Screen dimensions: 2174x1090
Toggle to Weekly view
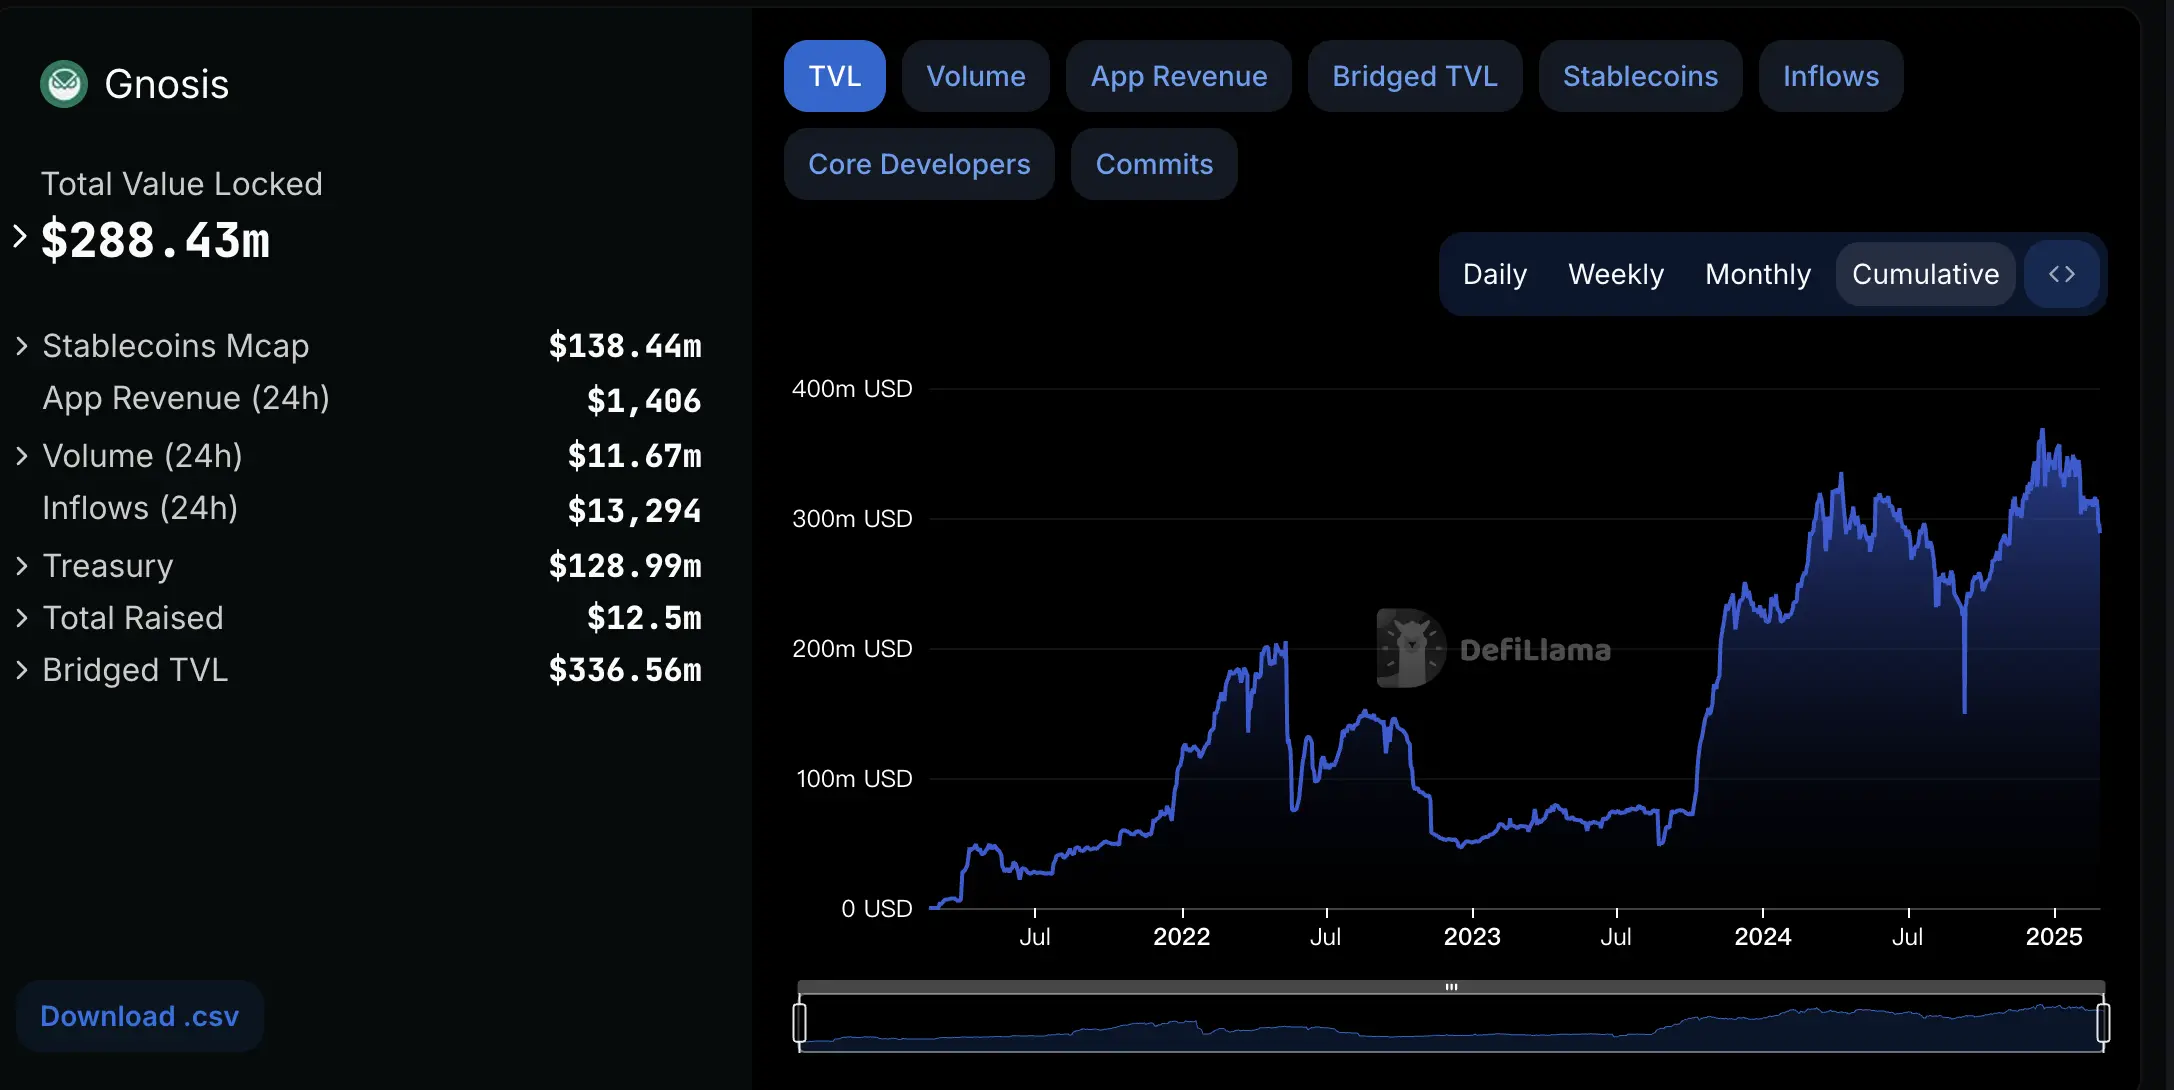(x=1615, y=274)
